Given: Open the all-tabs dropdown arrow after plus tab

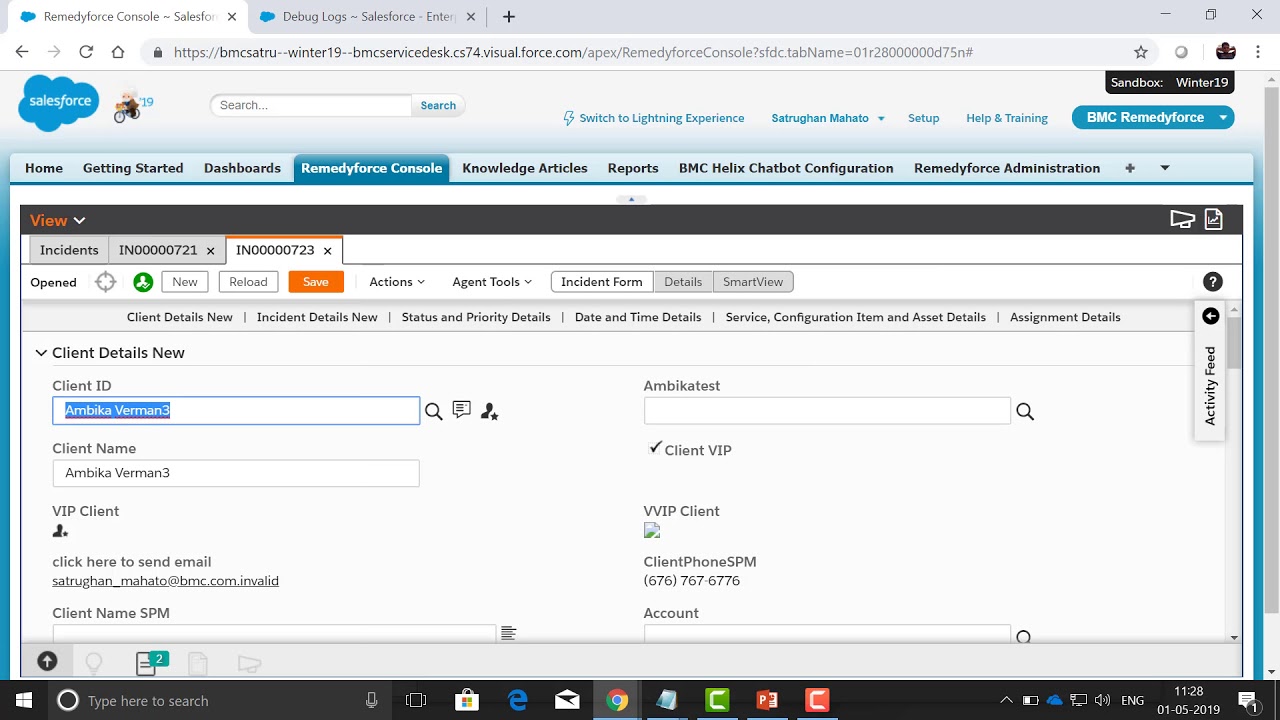Looking at the screenshot, I should point(1165,168).
